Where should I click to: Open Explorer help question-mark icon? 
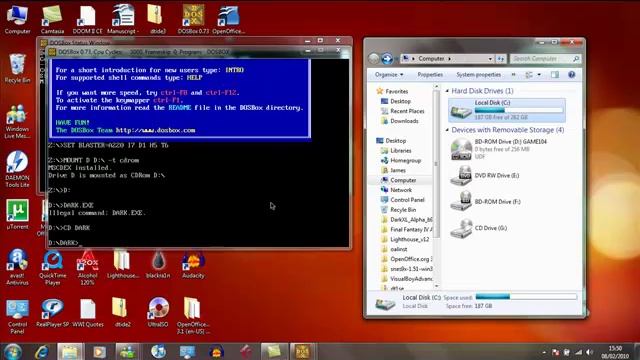coord(571,75)
